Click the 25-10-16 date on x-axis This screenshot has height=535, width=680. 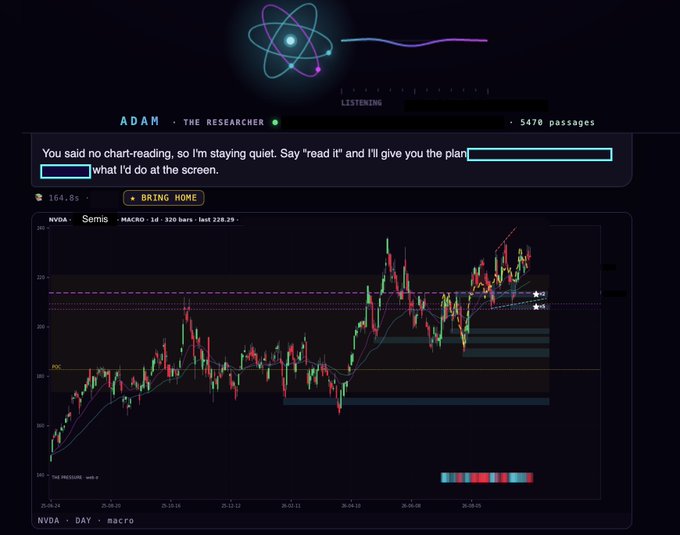coord(171,506)
